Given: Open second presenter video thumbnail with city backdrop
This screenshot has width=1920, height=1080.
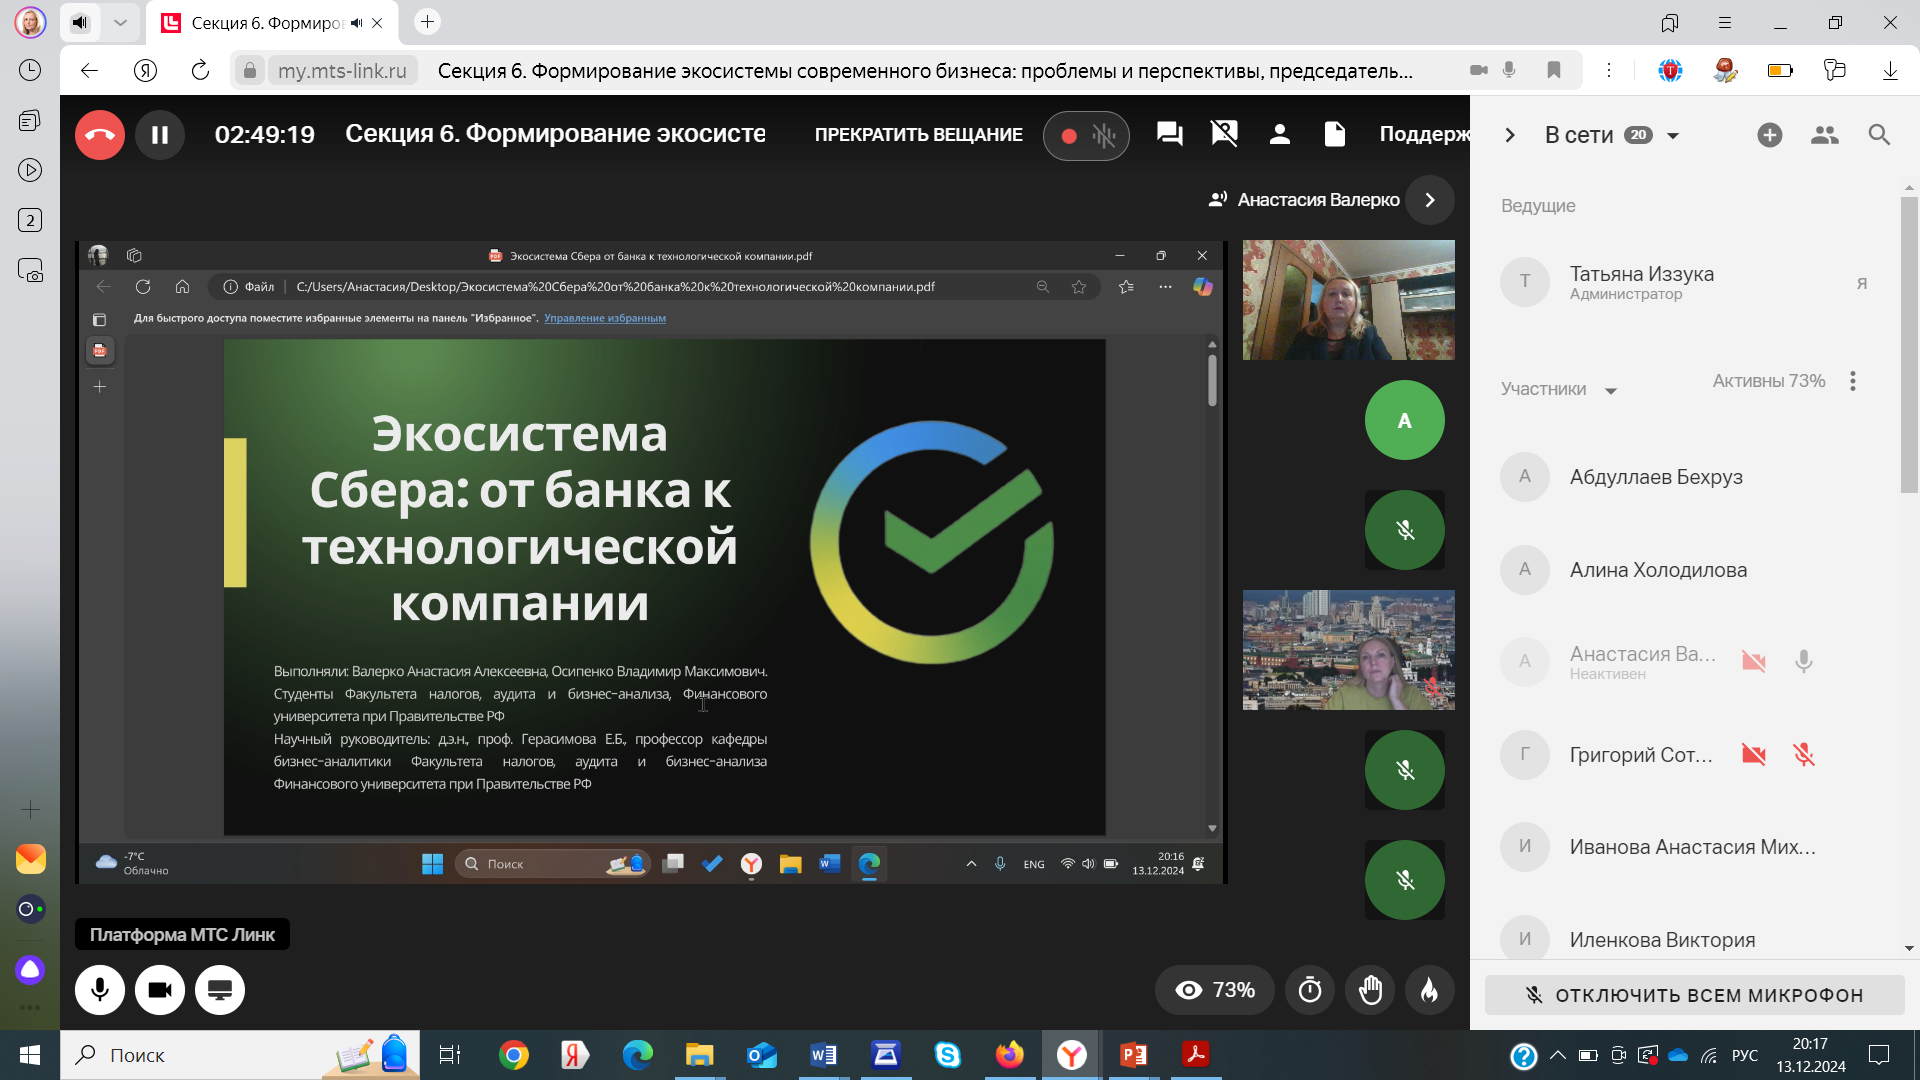Looking at the screenshot, I should (x=1349, y=650).
